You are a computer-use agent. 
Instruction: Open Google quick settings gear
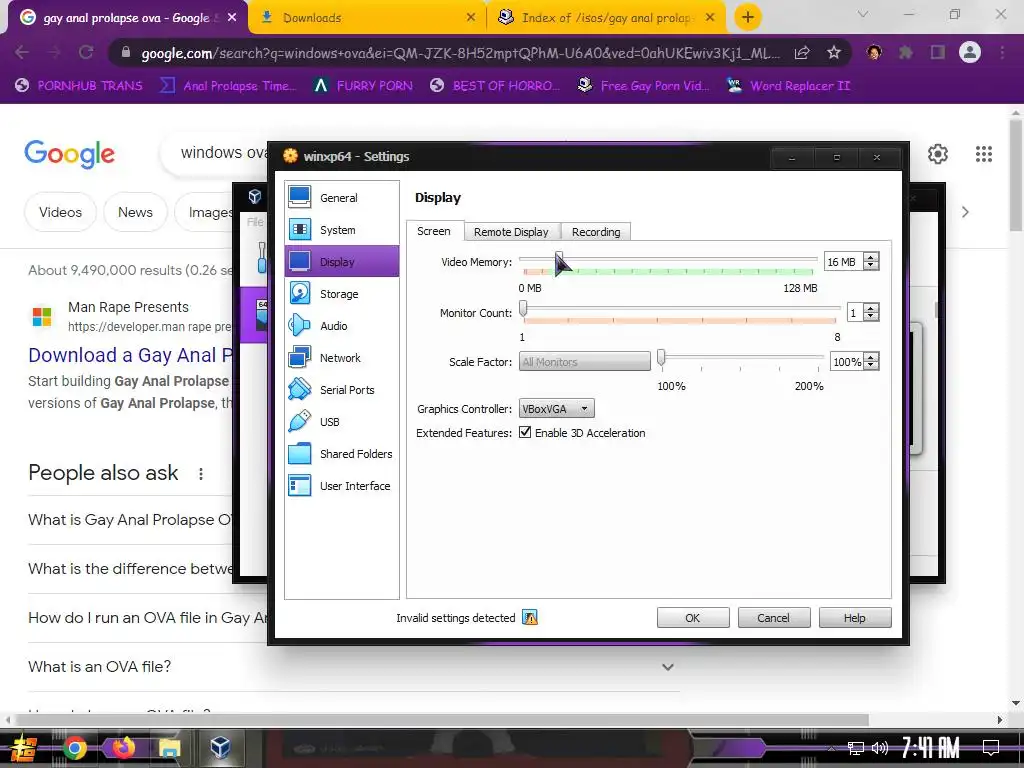pos(938,154)
